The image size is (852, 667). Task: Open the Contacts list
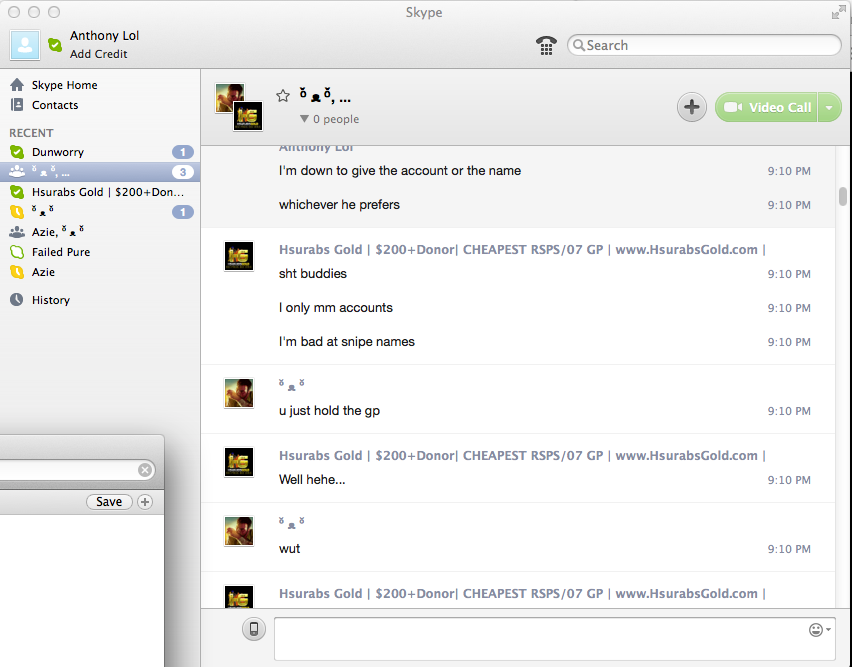coord(55,105)
